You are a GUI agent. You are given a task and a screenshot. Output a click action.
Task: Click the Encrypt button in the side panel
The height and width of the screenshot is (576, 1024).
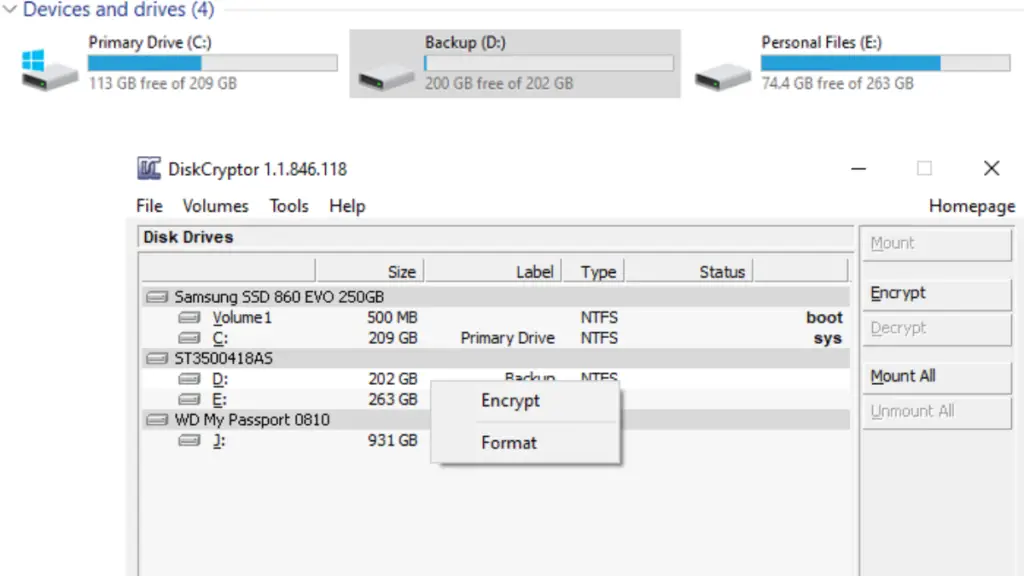pos(937,293)
